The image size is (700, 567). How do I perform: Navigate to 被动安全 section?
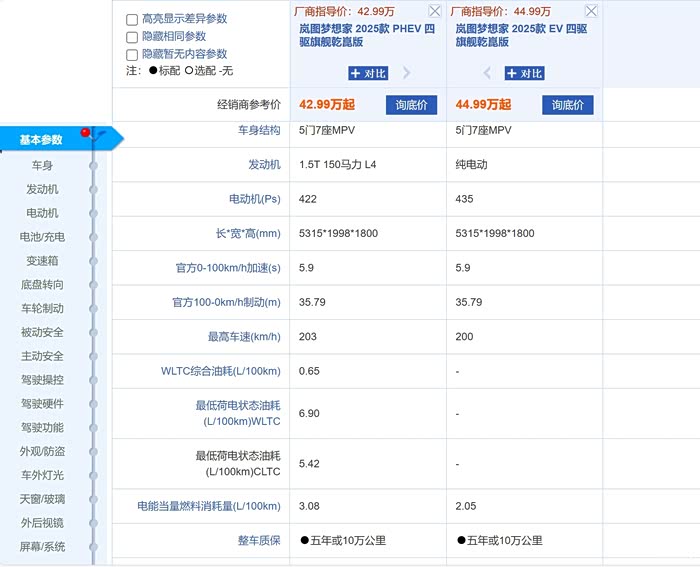coord(42,332)
